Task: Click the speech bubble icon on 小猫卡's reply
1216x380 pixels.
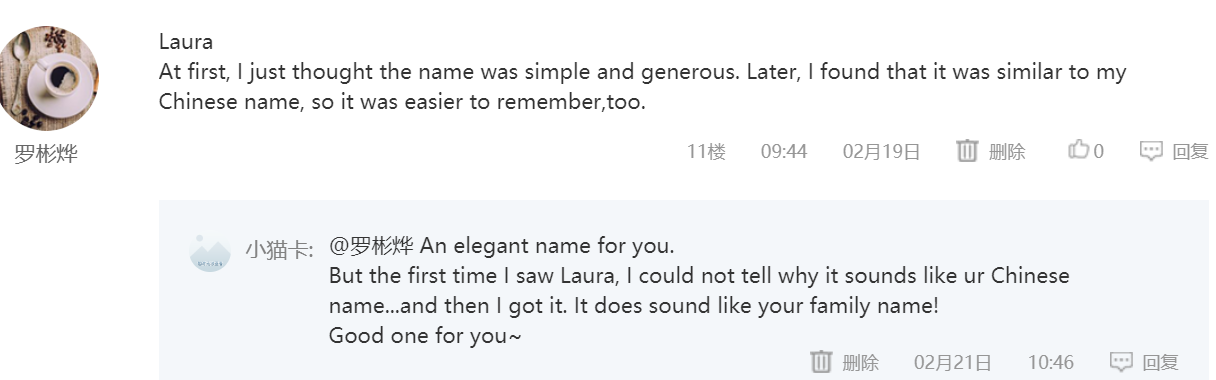Action: (x=1121, y=362)
